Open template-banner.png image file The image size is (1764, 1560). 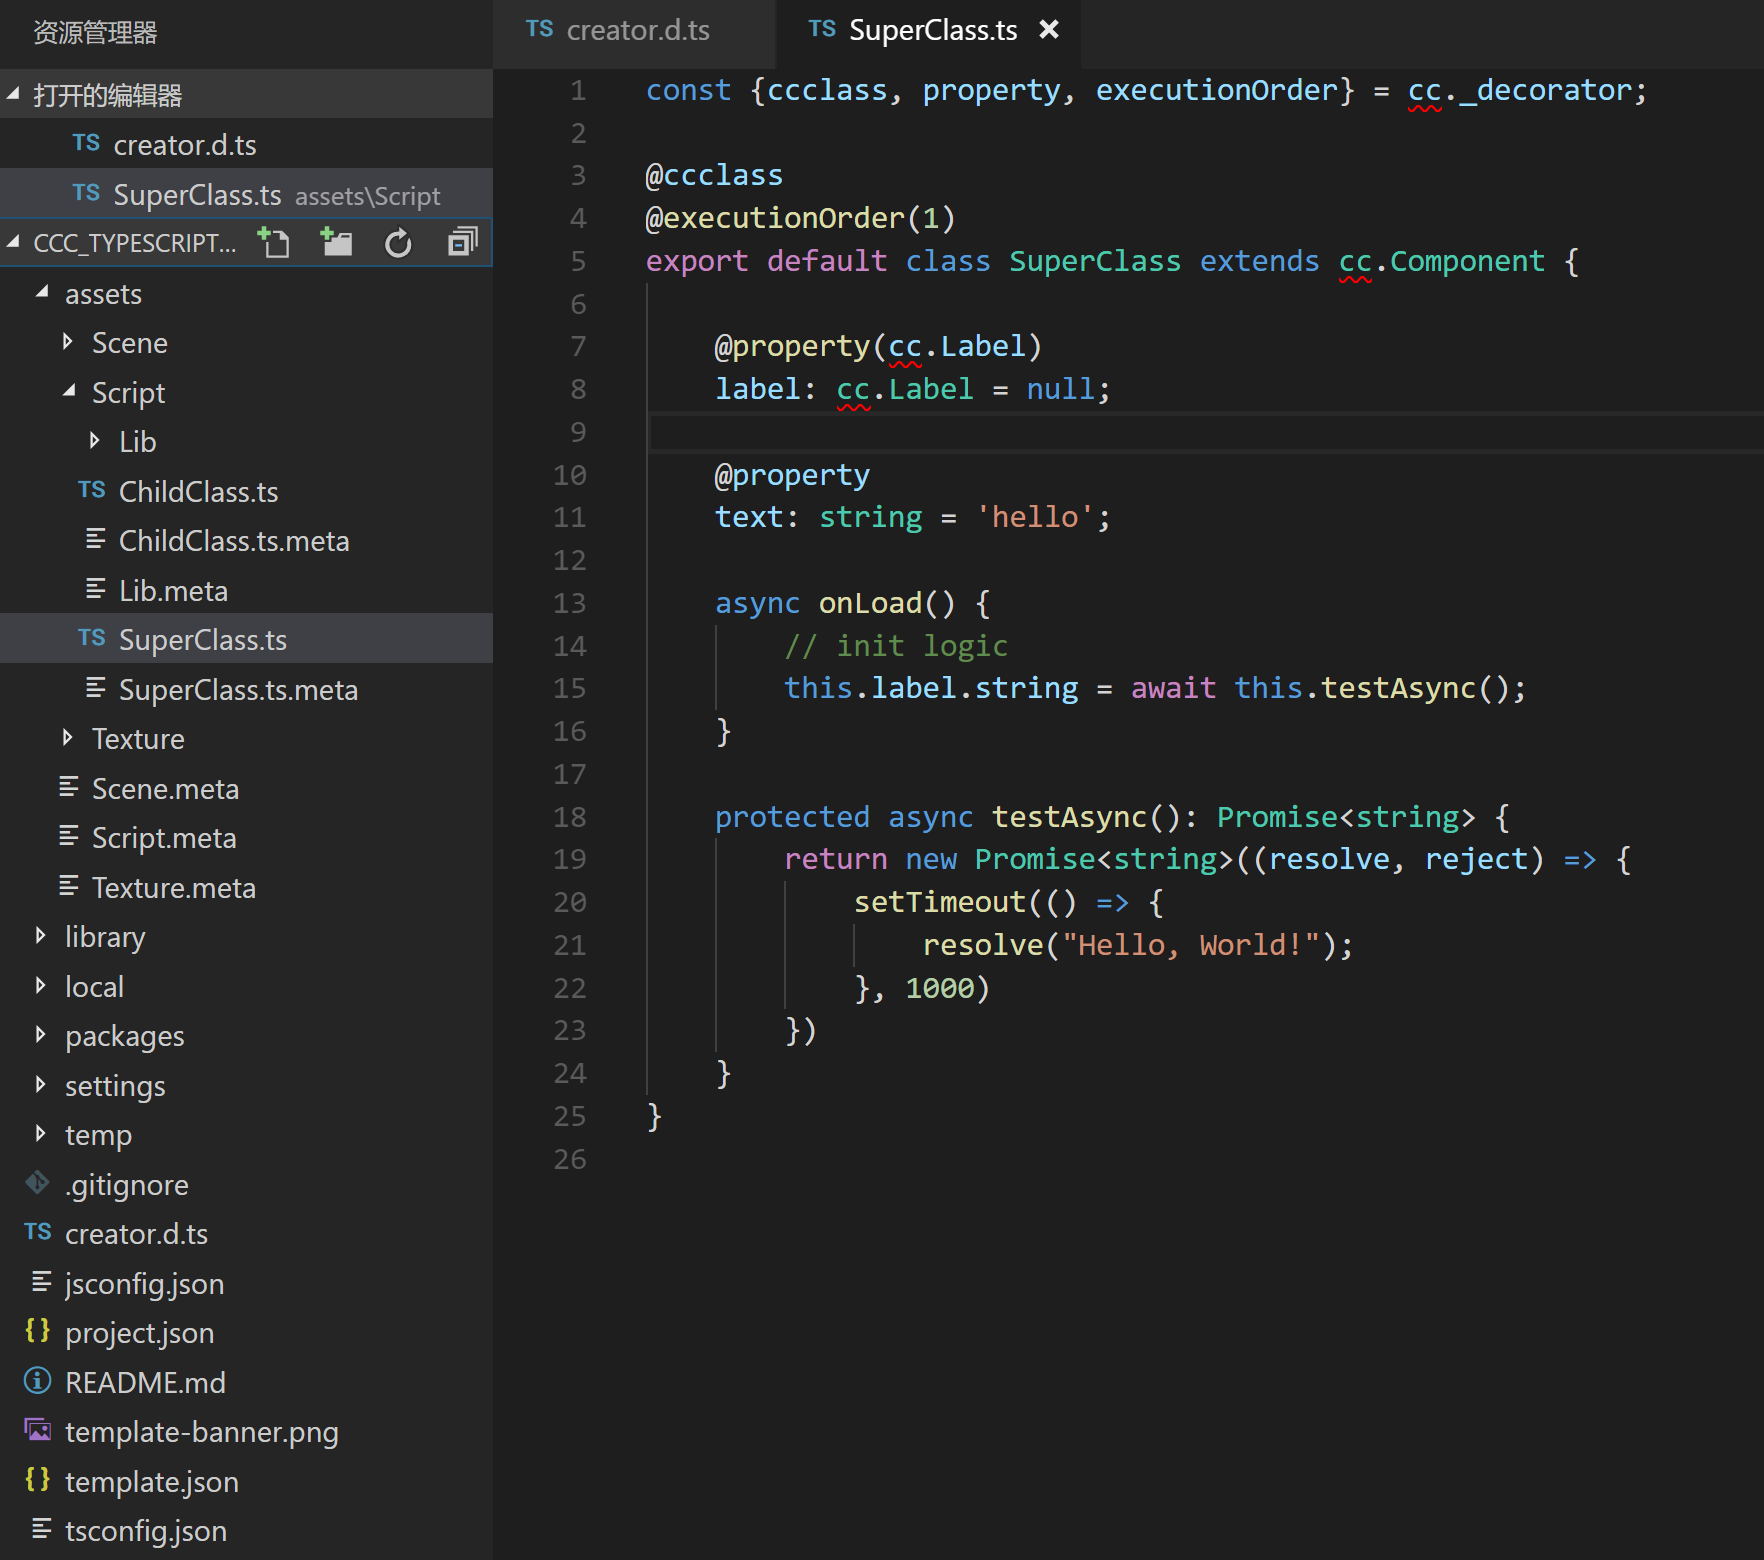pos(201,1432)
